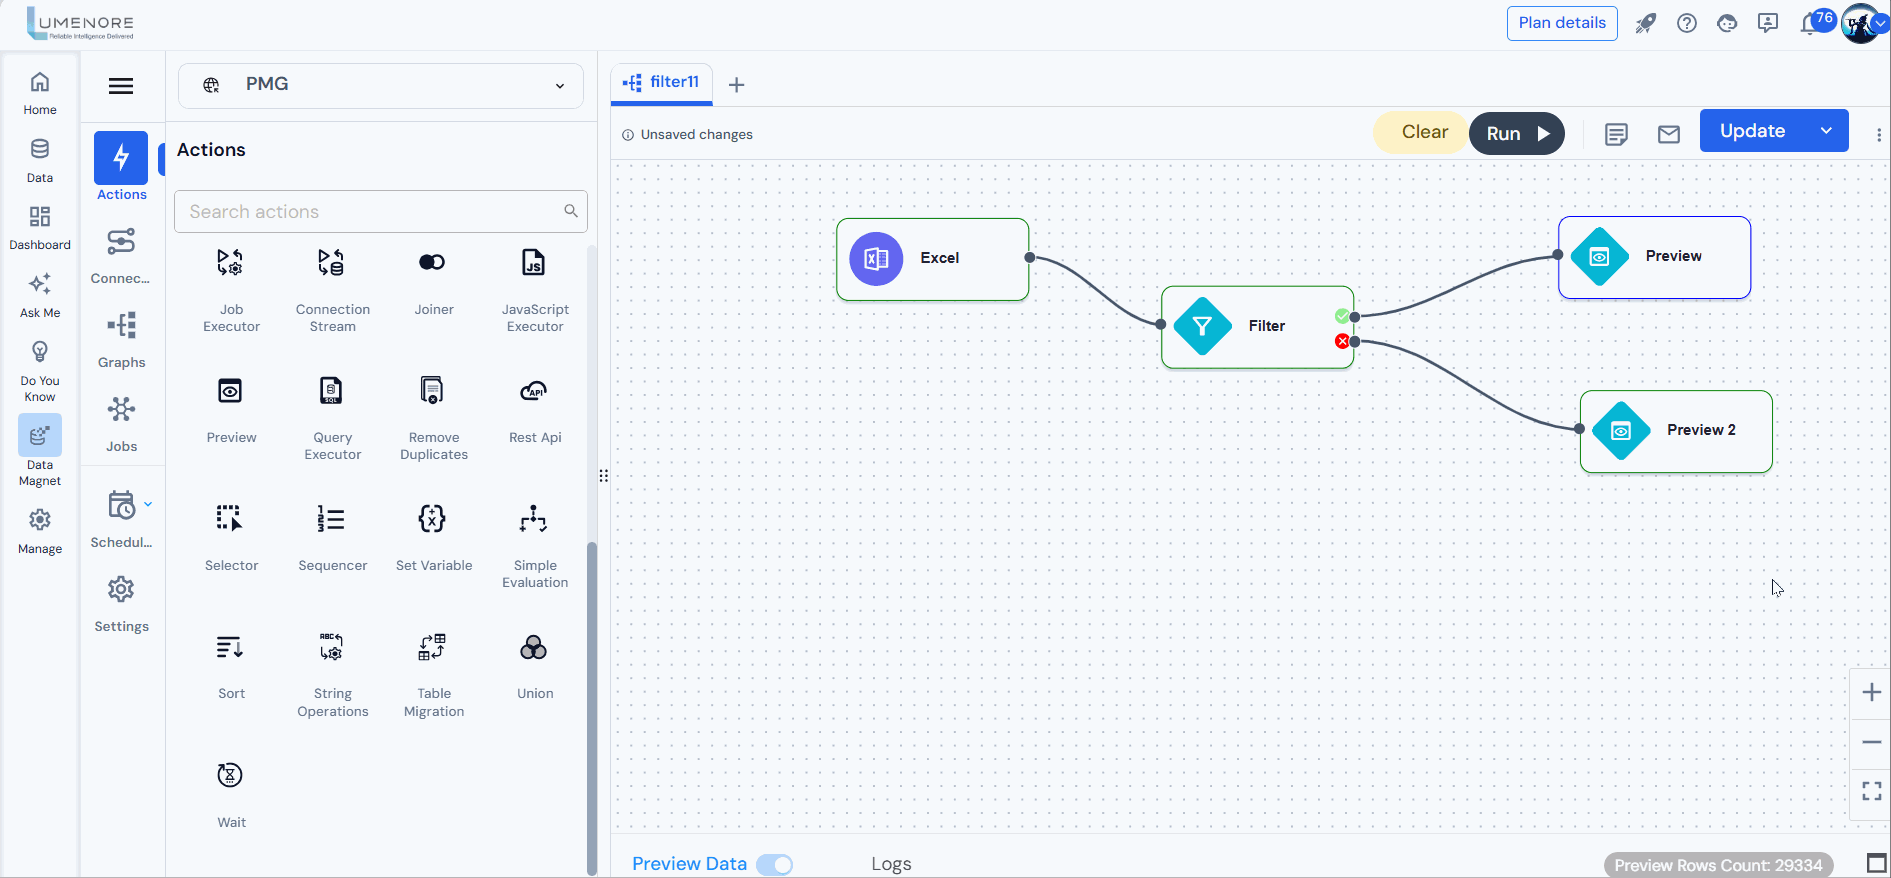The height and width of the screenshot is (878, 1891).
Task: Select the Sort action icon
Action: click(x=230, y=648)
